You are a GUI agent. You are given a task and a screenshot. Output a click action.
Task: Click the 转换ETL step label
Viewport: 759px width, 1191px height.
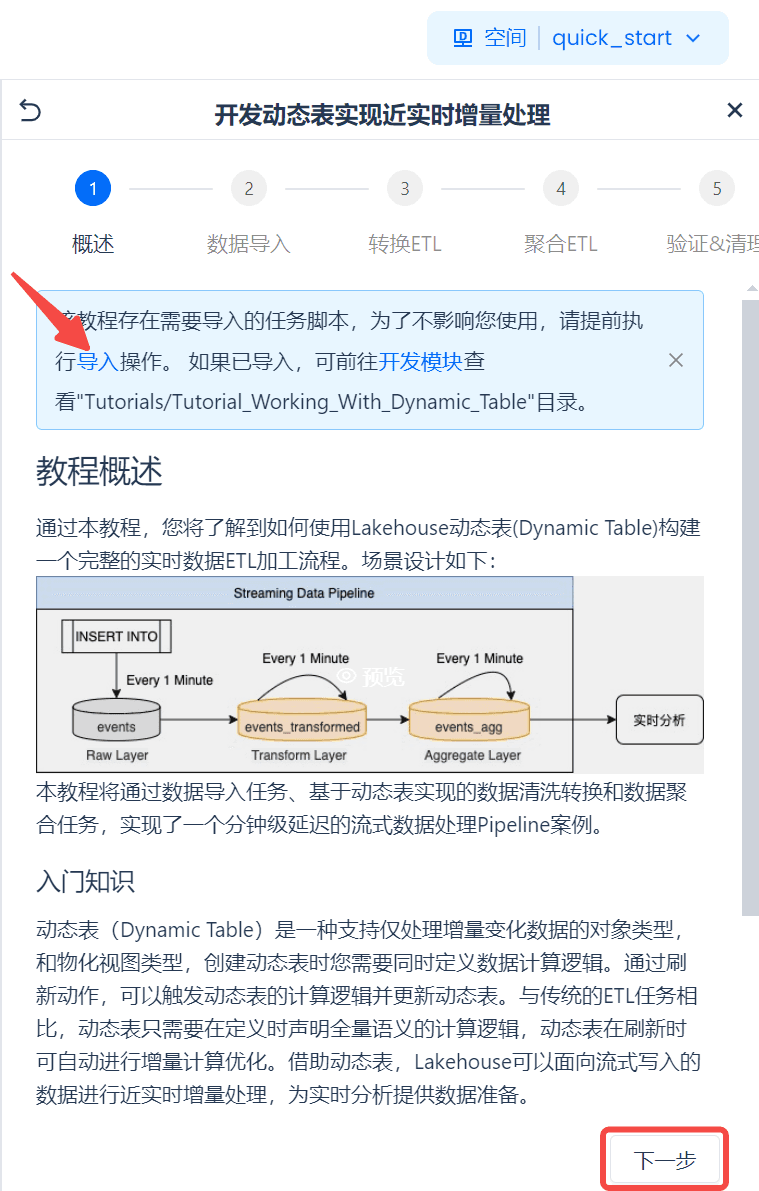(405, 244)
